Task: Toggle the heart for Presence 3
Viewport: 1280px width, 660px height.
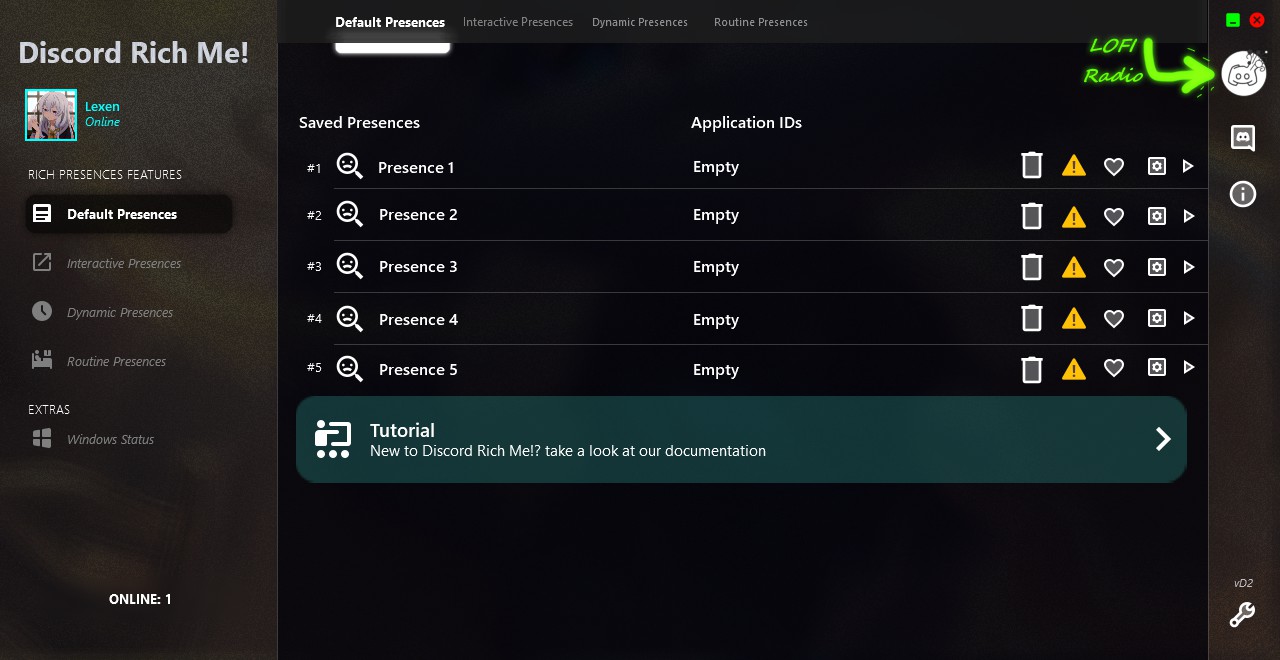Action: (1114, 268)
